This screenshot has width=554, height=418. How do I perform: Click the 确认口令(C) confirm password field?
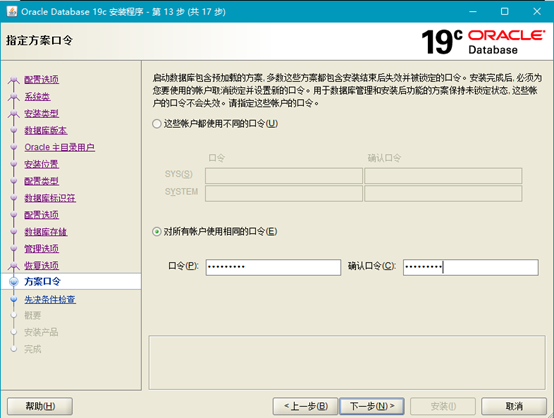tap(471, 267)
